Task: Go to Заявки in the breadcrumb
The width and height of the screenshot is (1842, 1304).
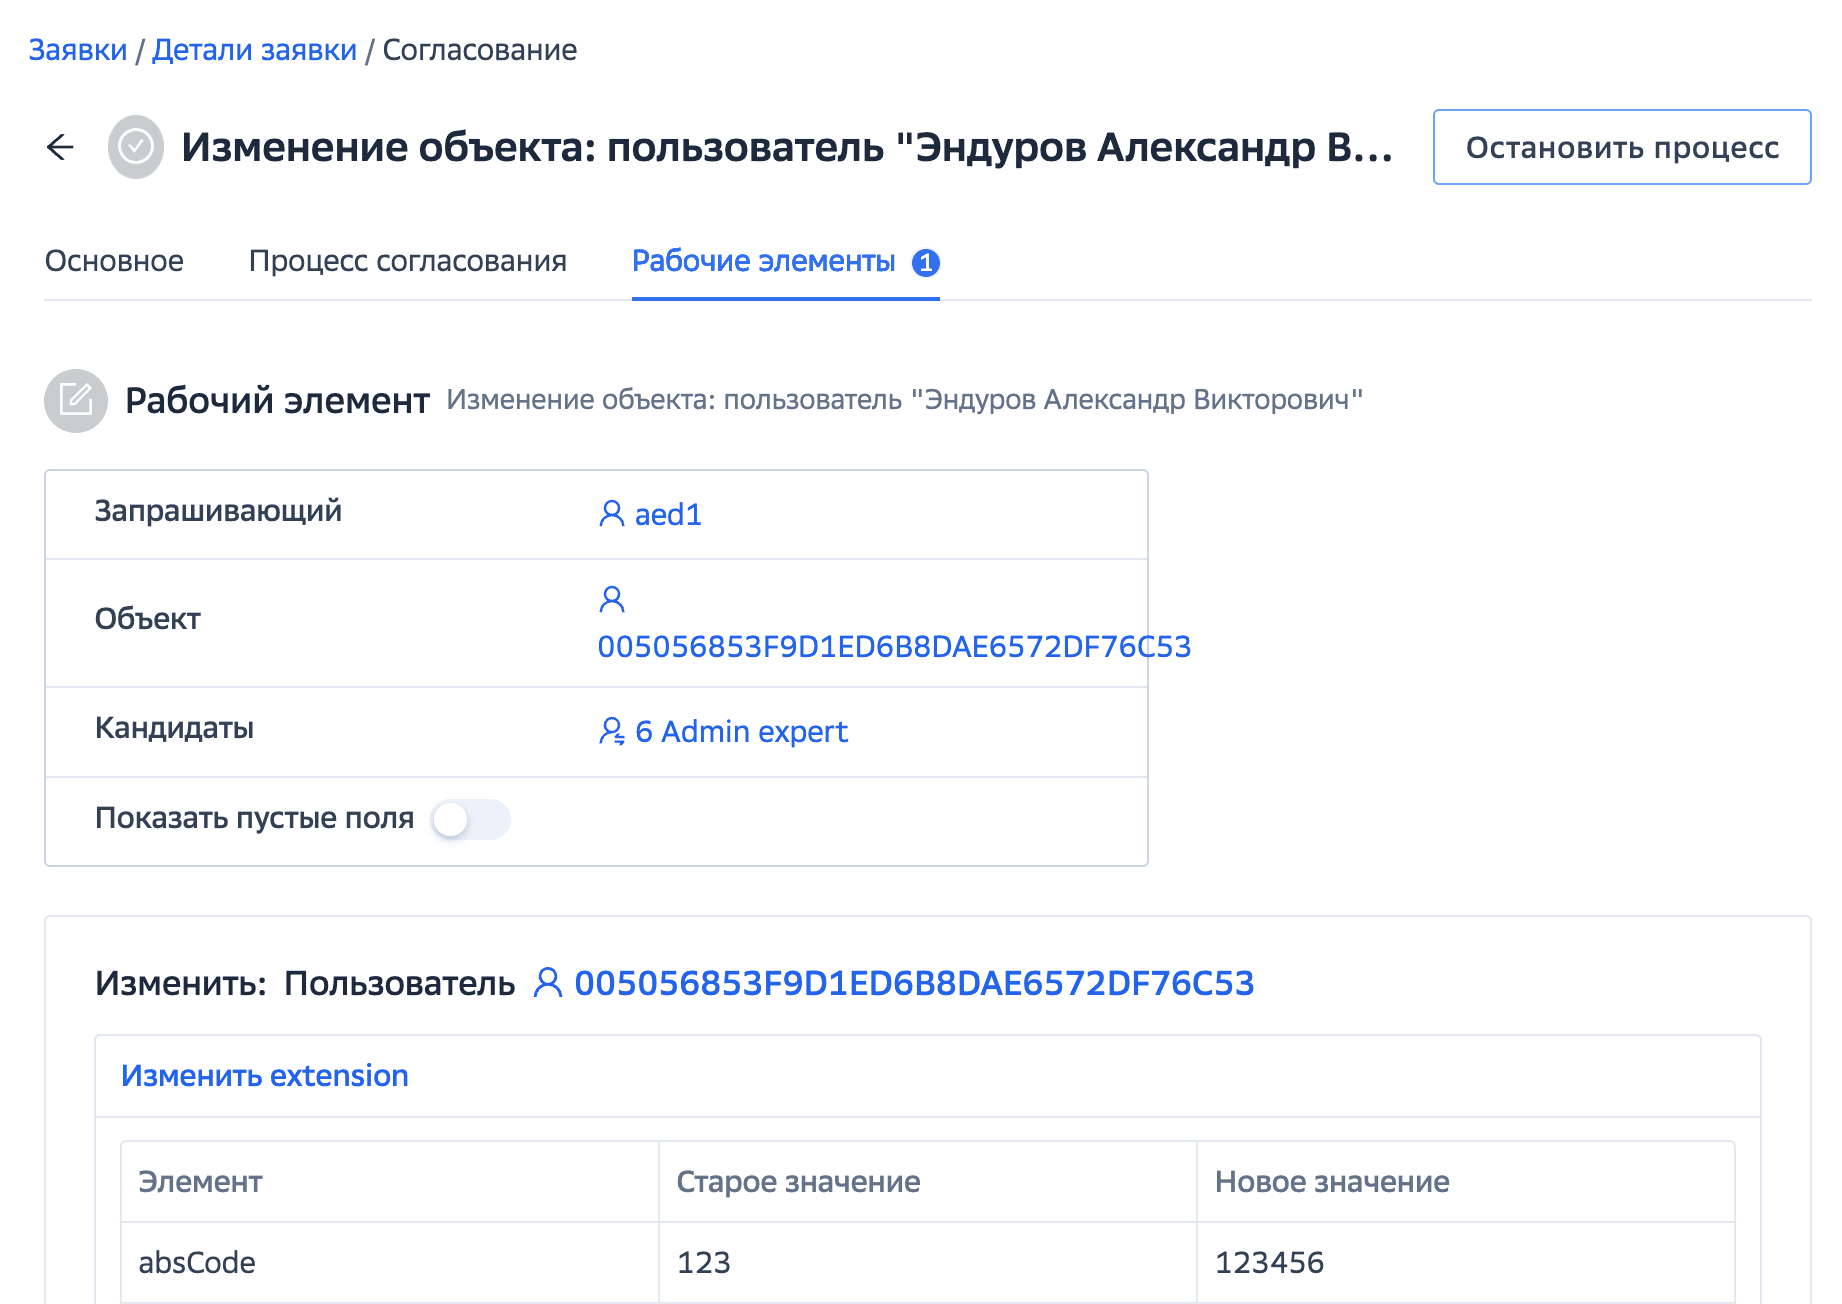Action: tap(78, 50)
